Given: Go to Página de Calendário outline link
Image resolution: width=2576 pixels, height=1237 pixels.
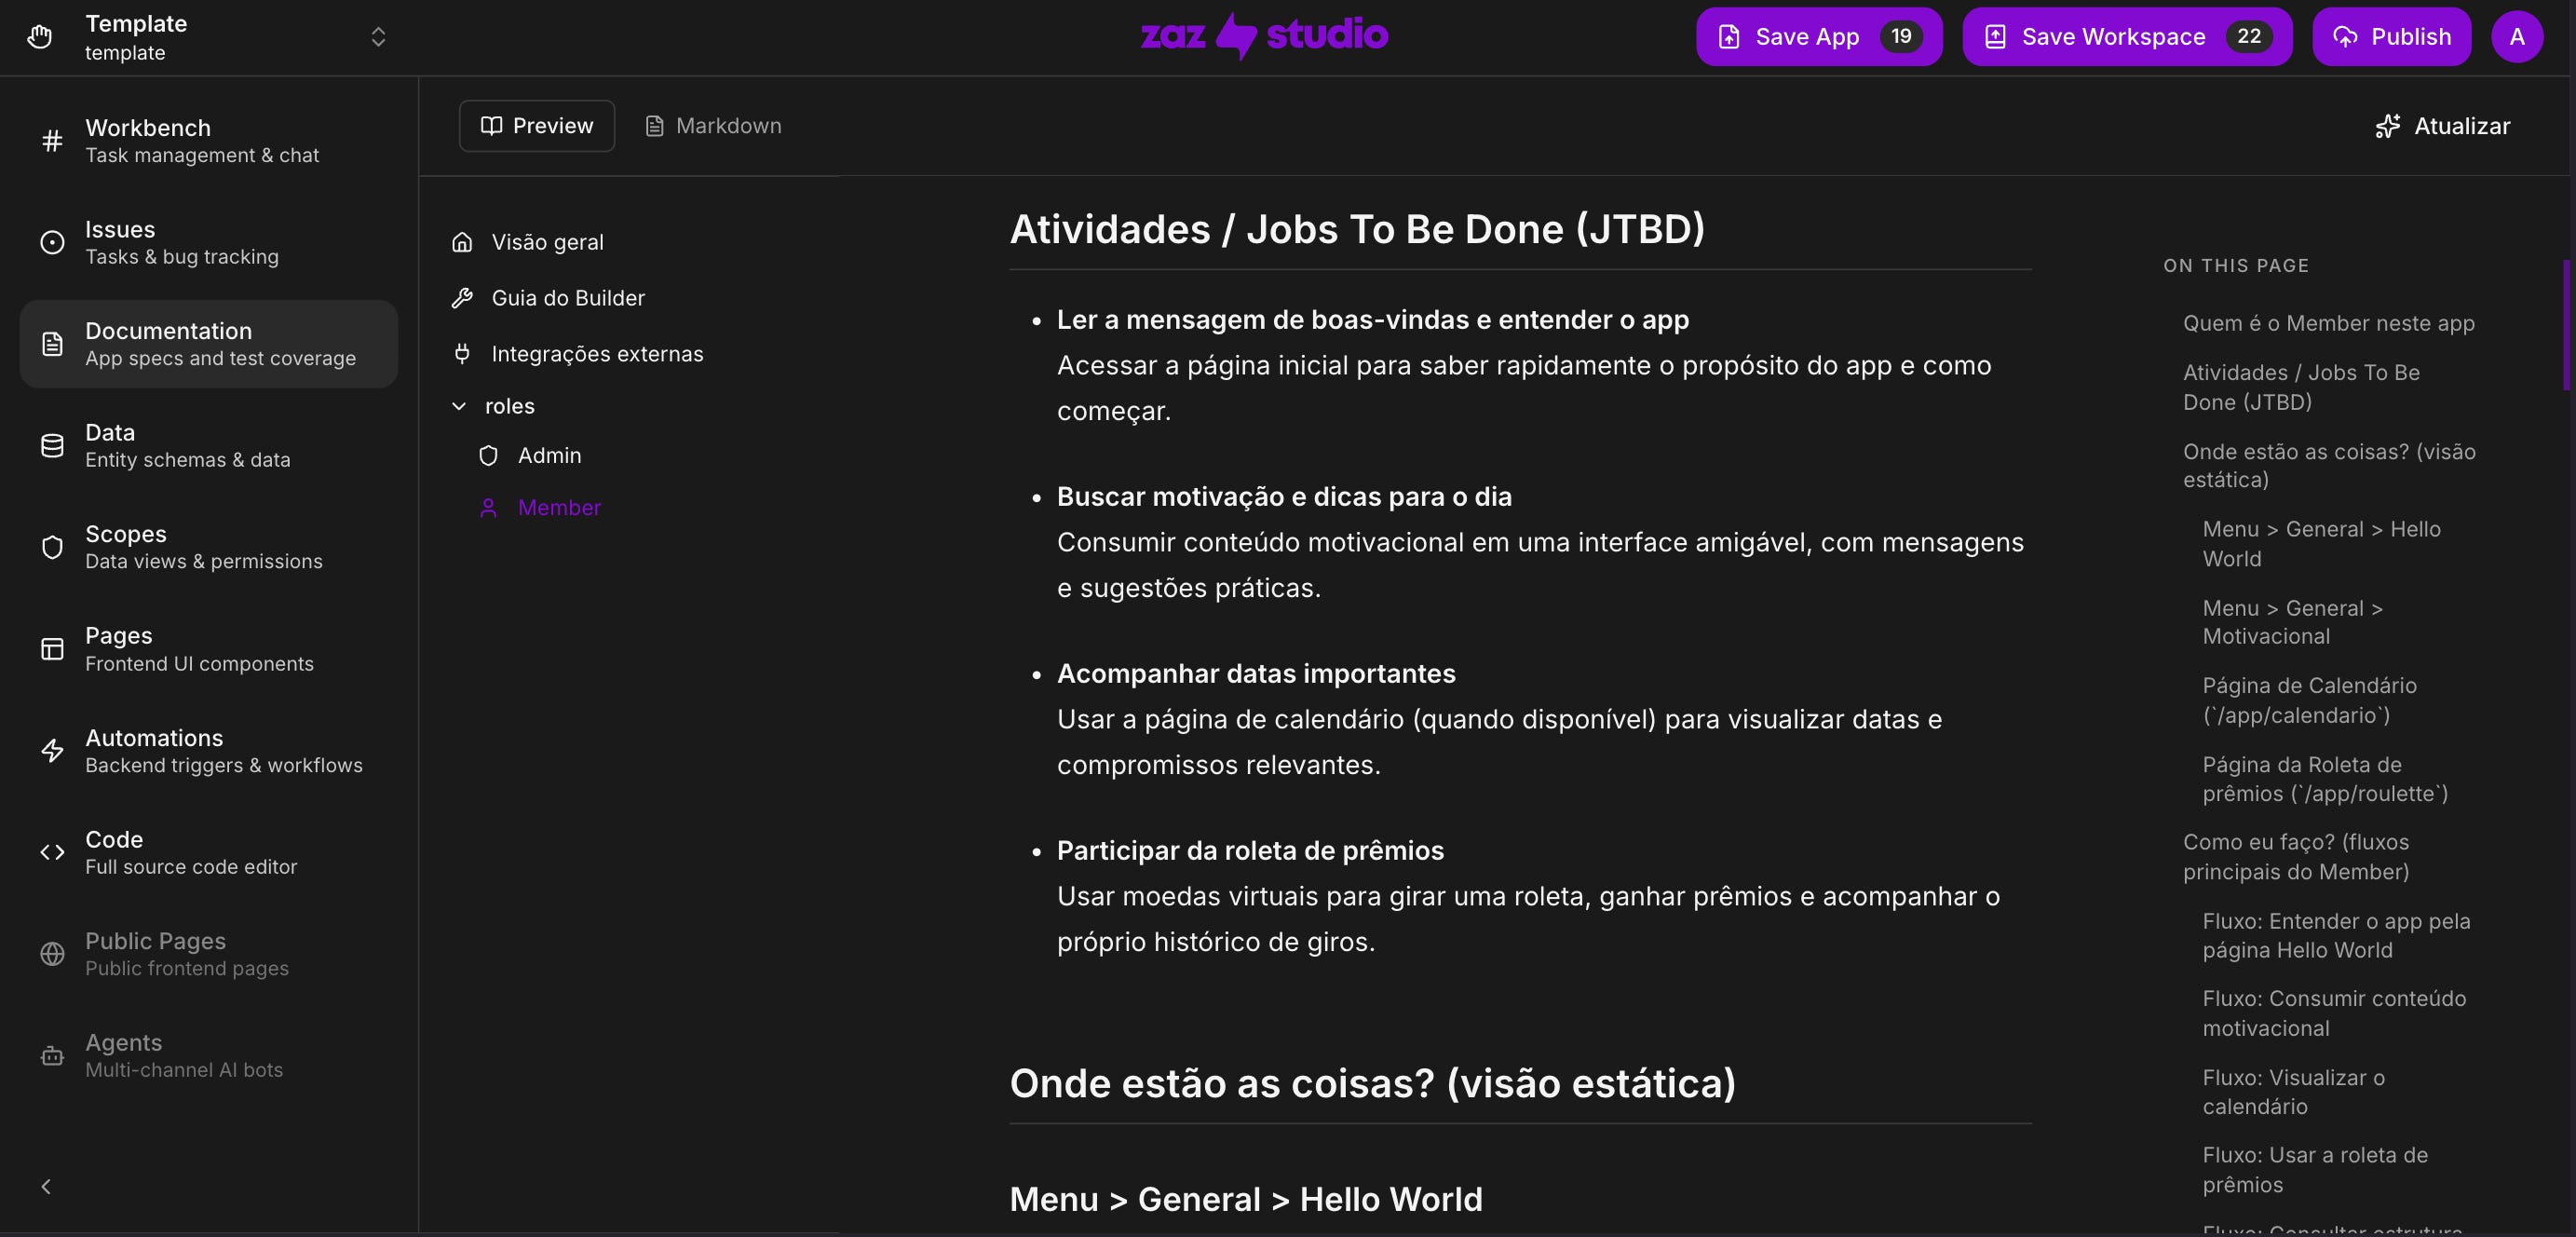Looking at the screenshot, I should pos(2309,700).
